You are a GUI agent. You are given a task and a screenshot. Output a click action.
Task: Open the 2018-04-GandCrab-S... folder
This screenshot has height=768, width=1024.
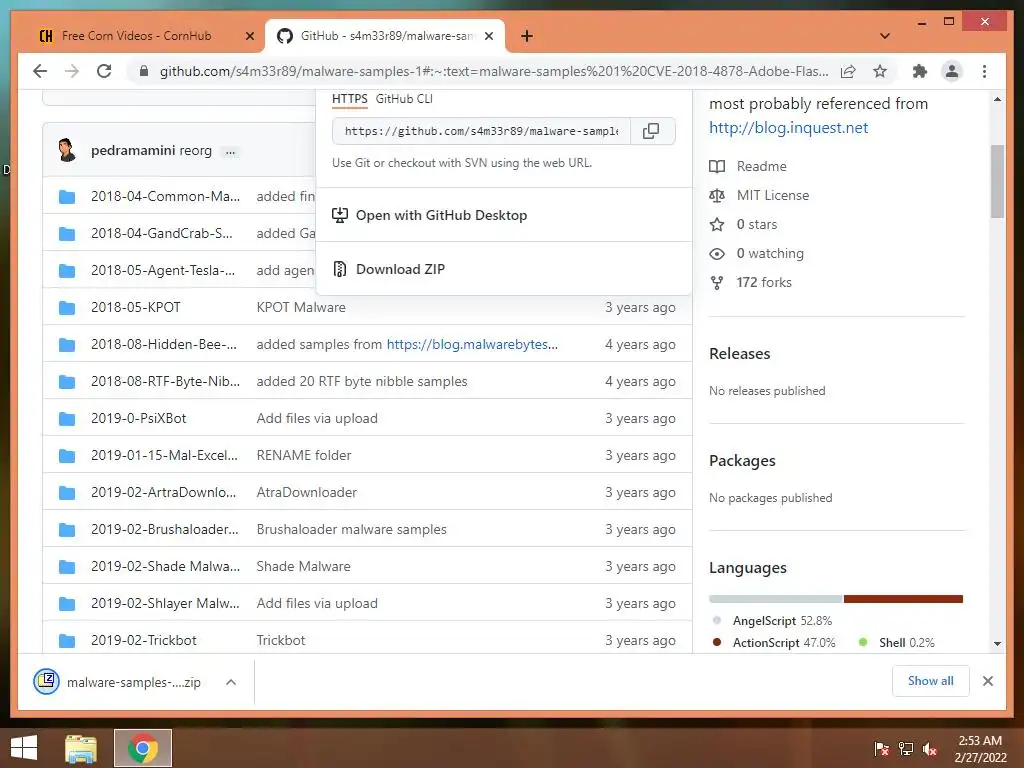pos(162,233)
